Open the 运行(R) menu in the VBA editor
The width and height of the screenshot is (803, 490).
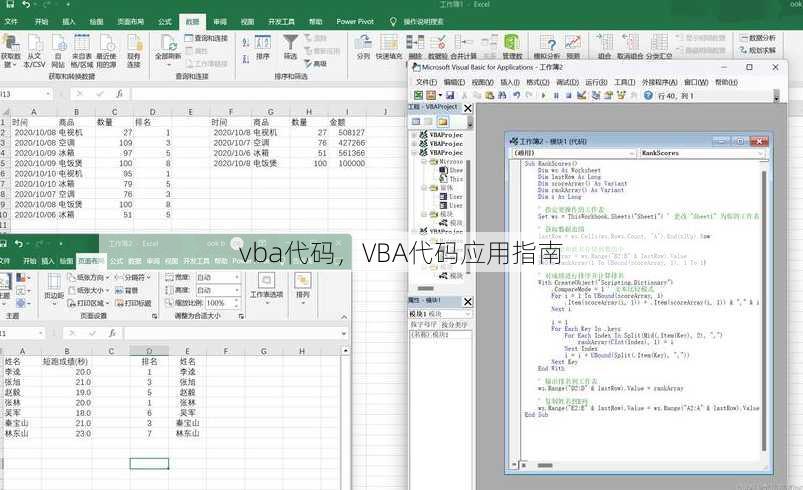coord(596,82)
